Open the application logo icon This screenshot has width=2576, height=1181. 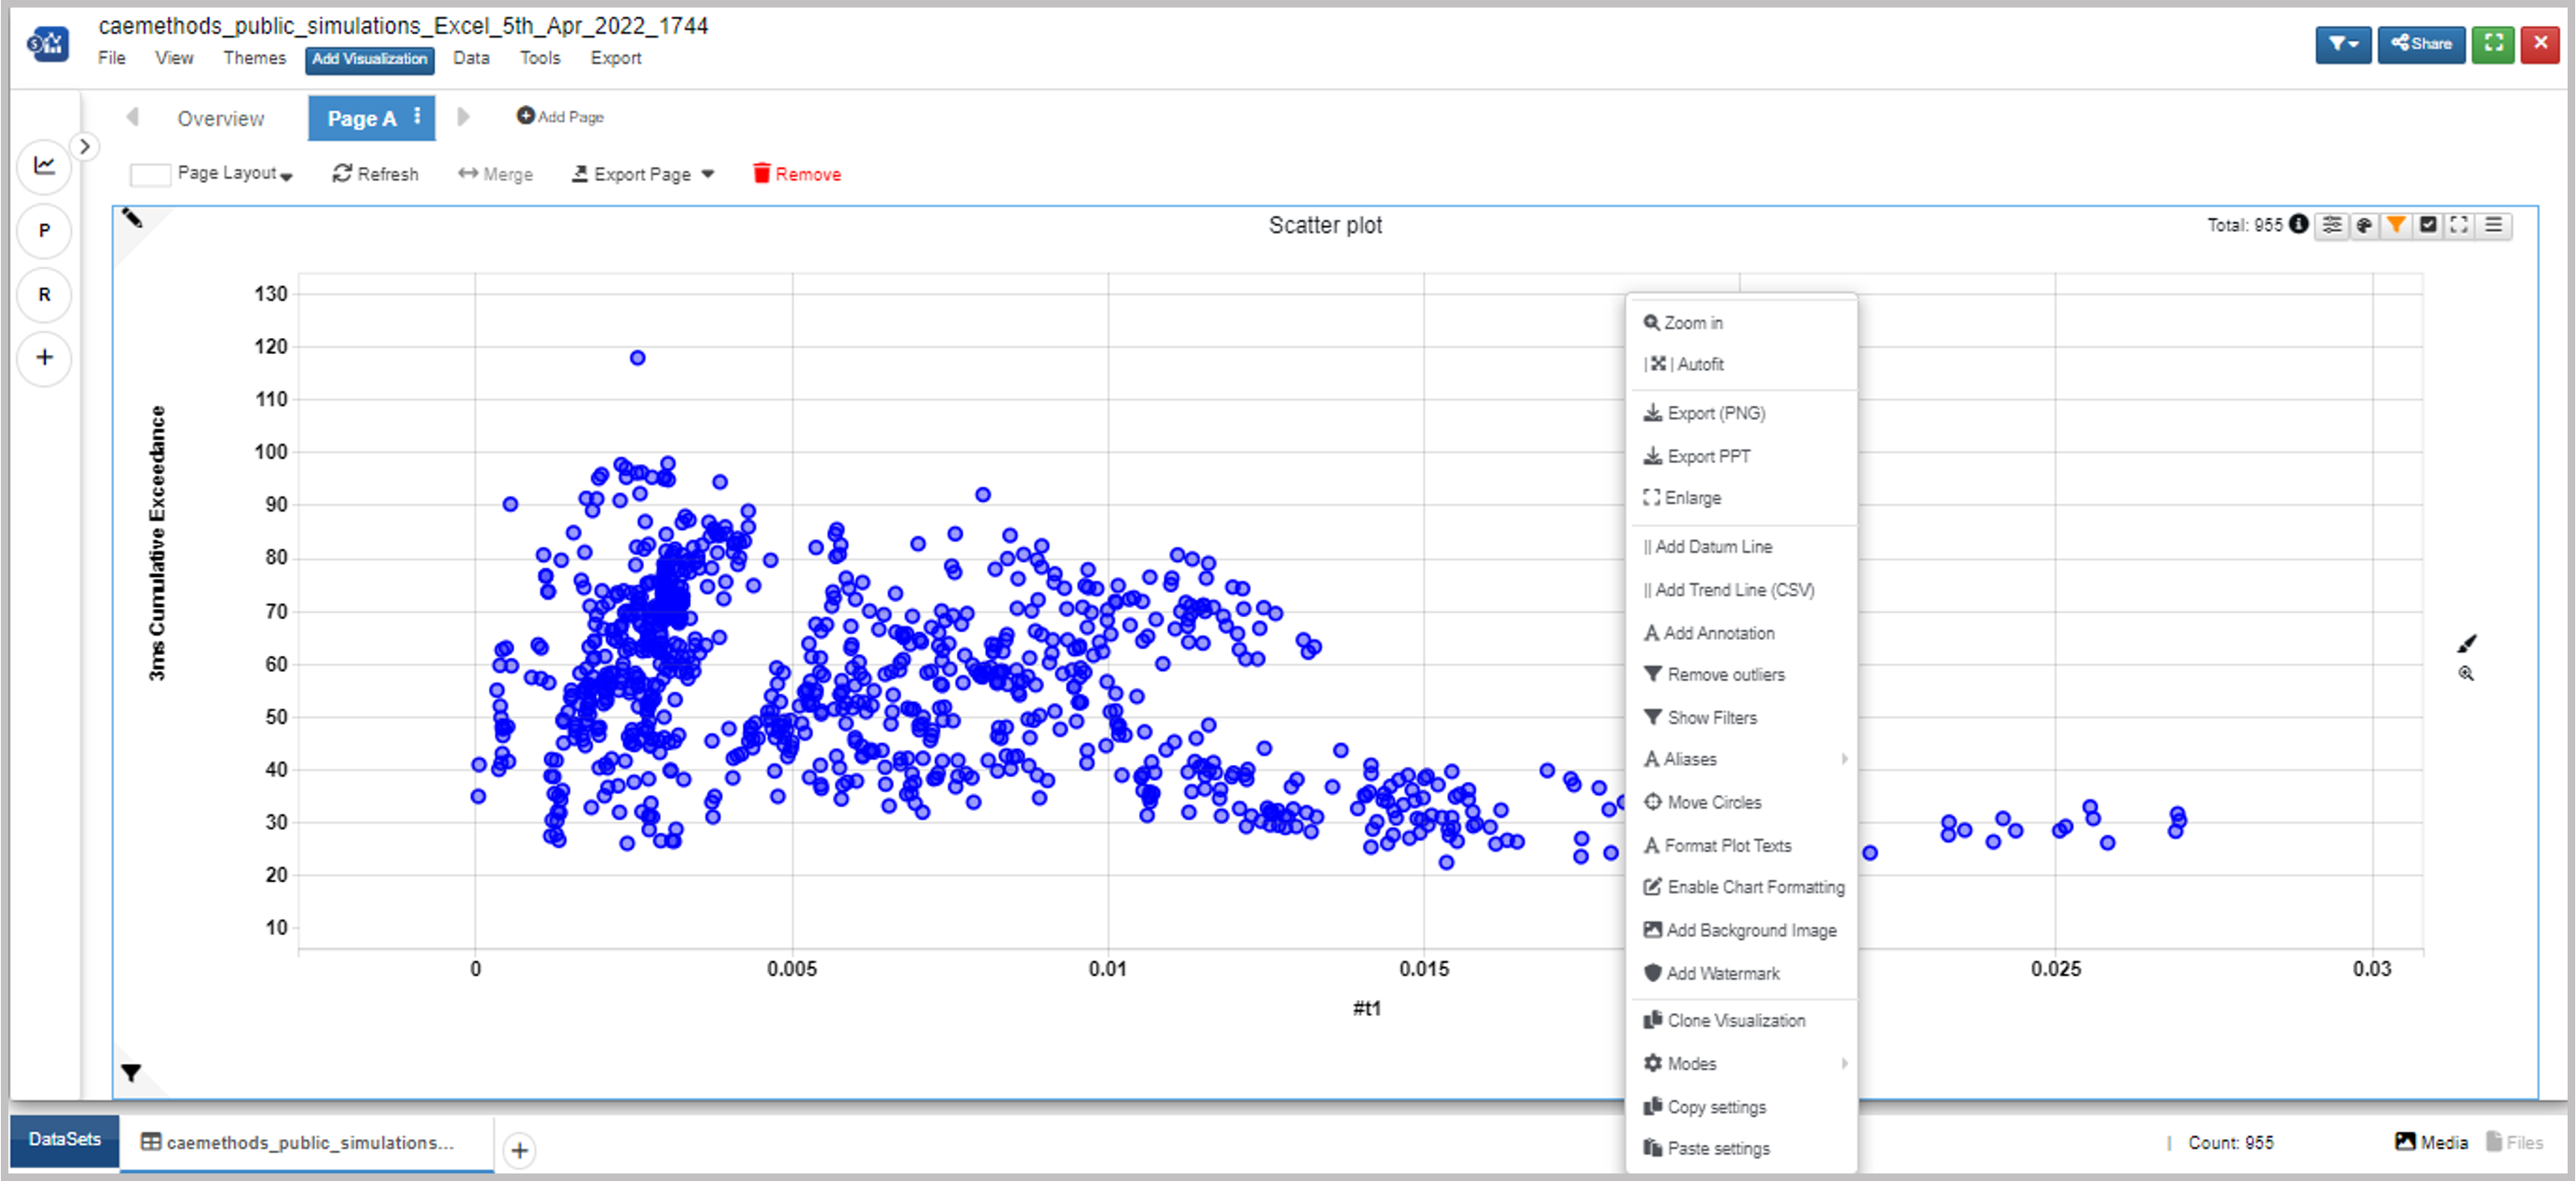click(47, 43)
